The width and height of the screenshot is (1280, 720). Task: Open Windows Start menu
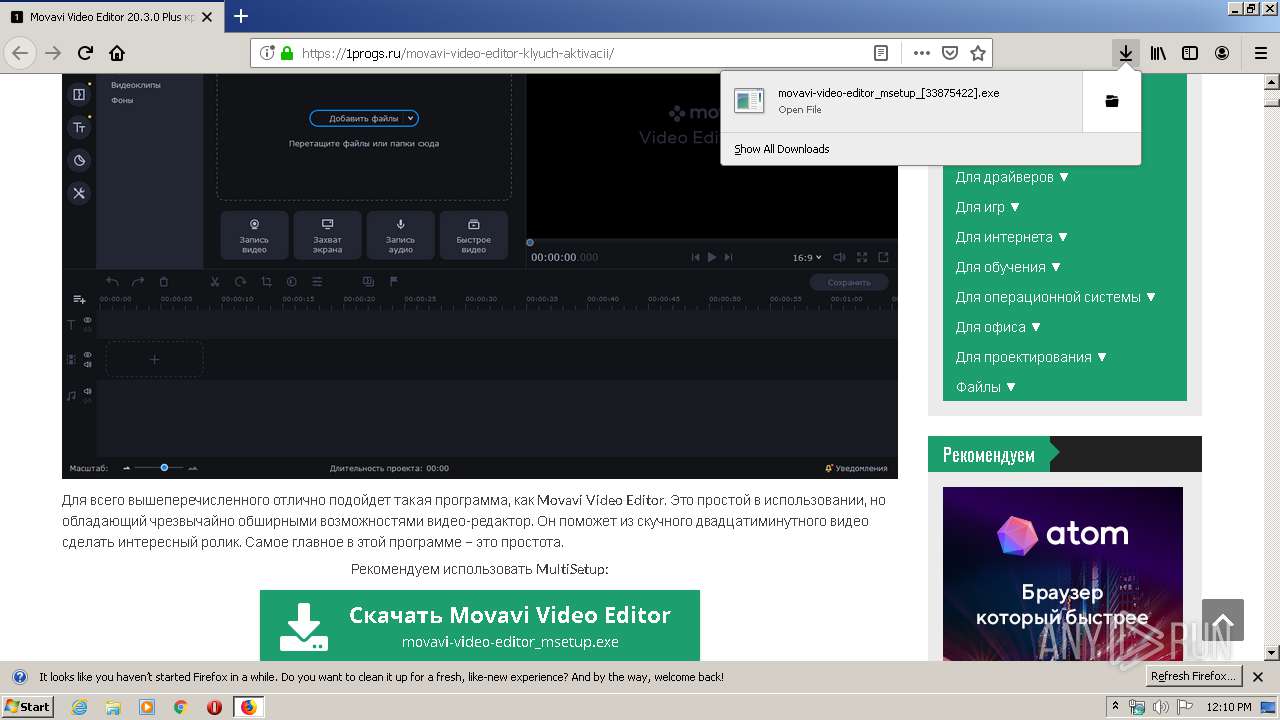27,707
